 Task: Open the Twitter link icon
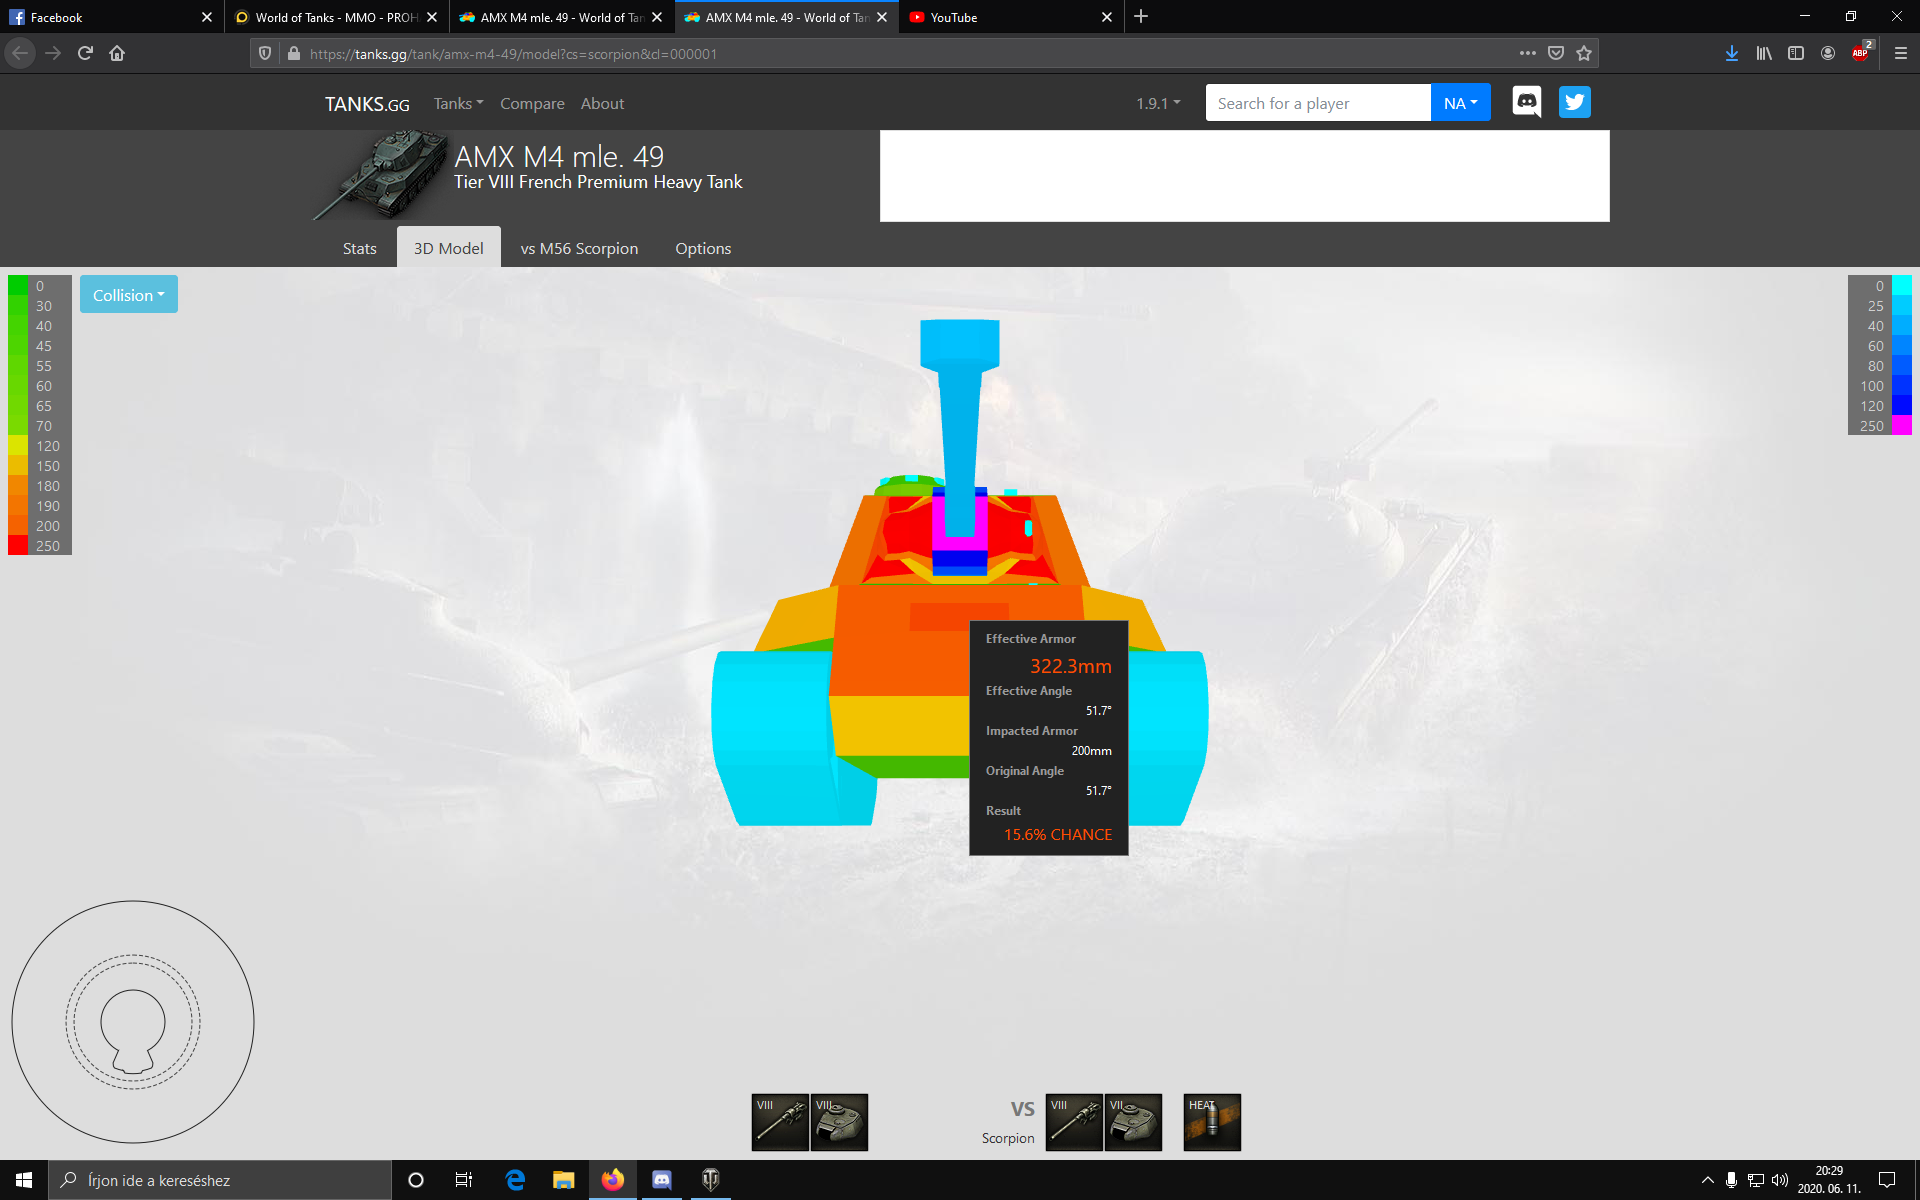1575,102
